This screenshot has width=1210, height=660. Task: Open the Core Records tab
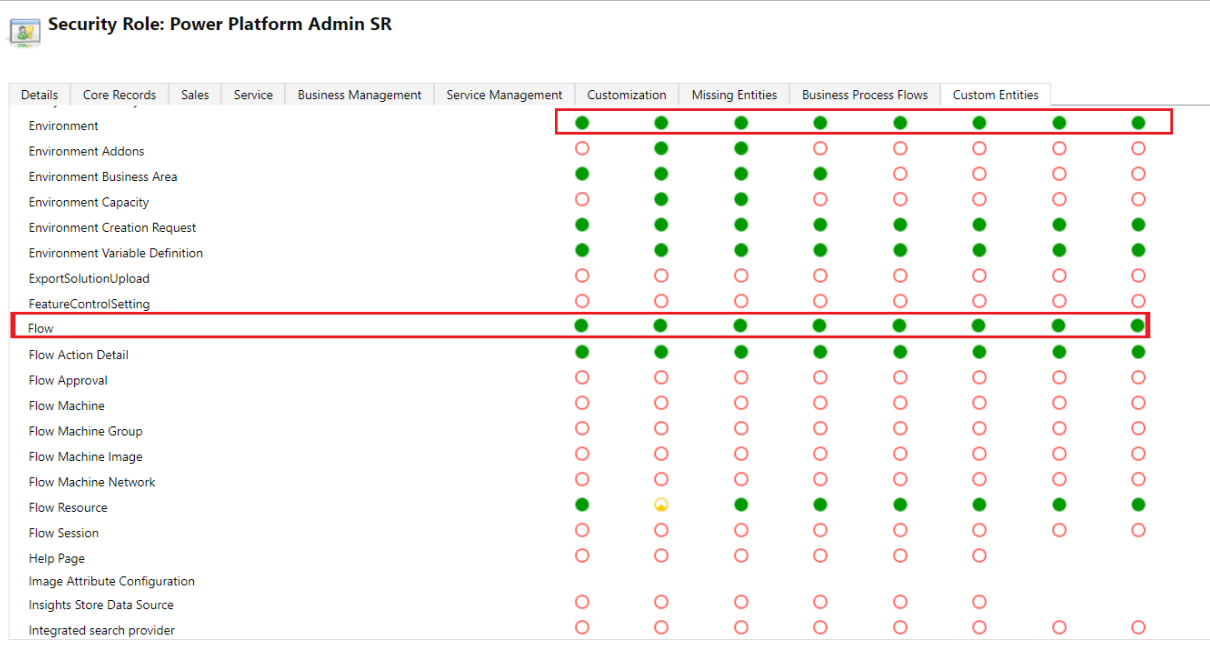[119, 94]
